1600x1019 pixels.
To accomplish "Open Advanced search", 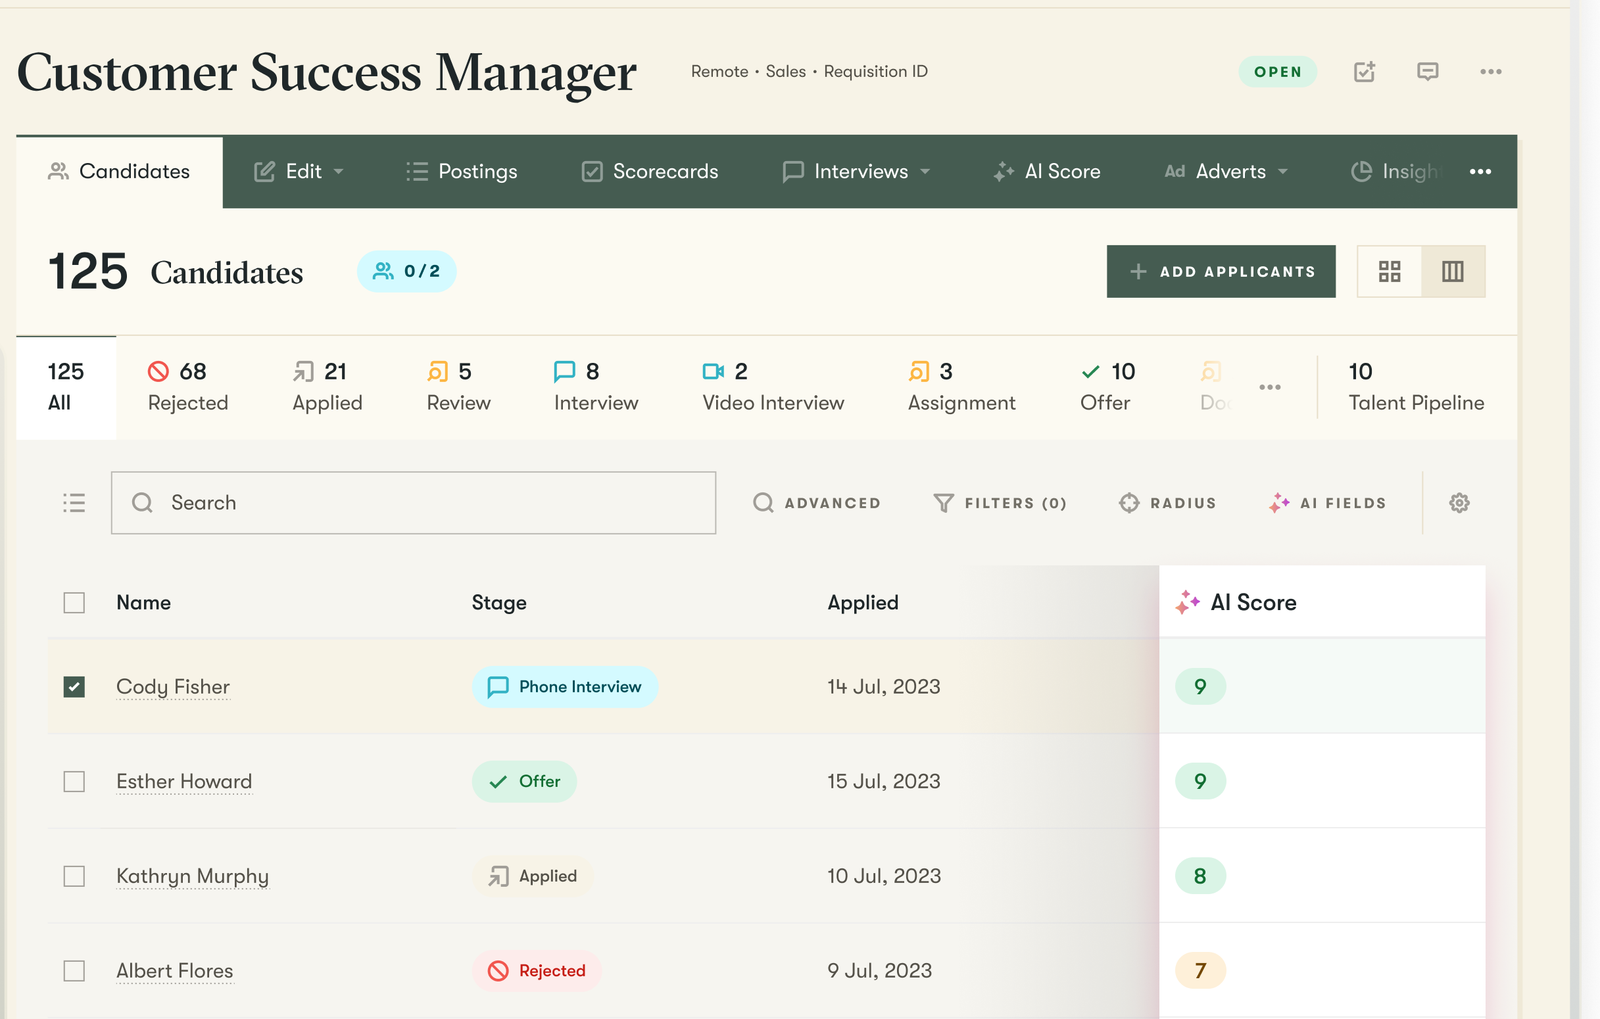I will [817, 503].
